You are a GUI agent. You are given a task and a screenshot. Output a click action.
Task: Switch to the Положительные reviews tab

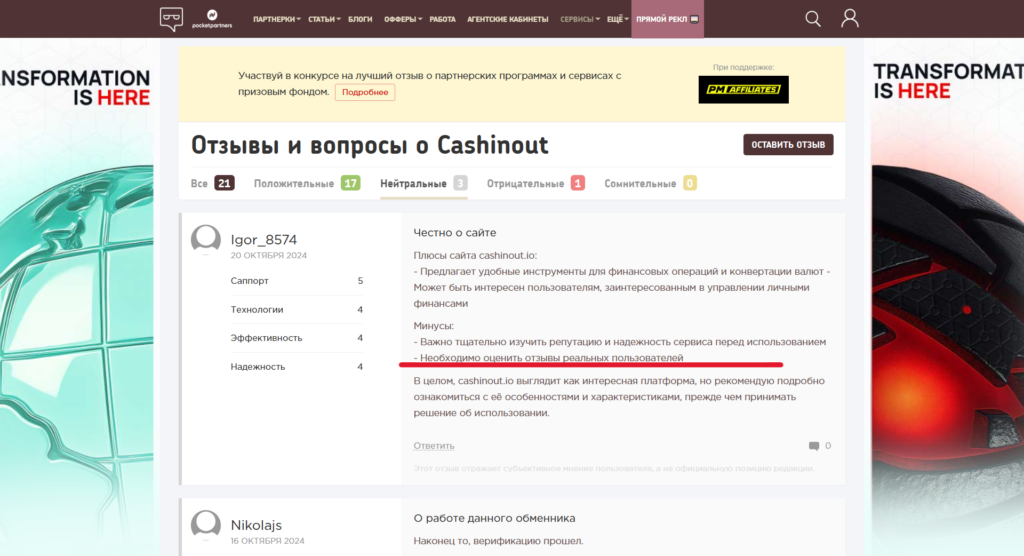307,184
